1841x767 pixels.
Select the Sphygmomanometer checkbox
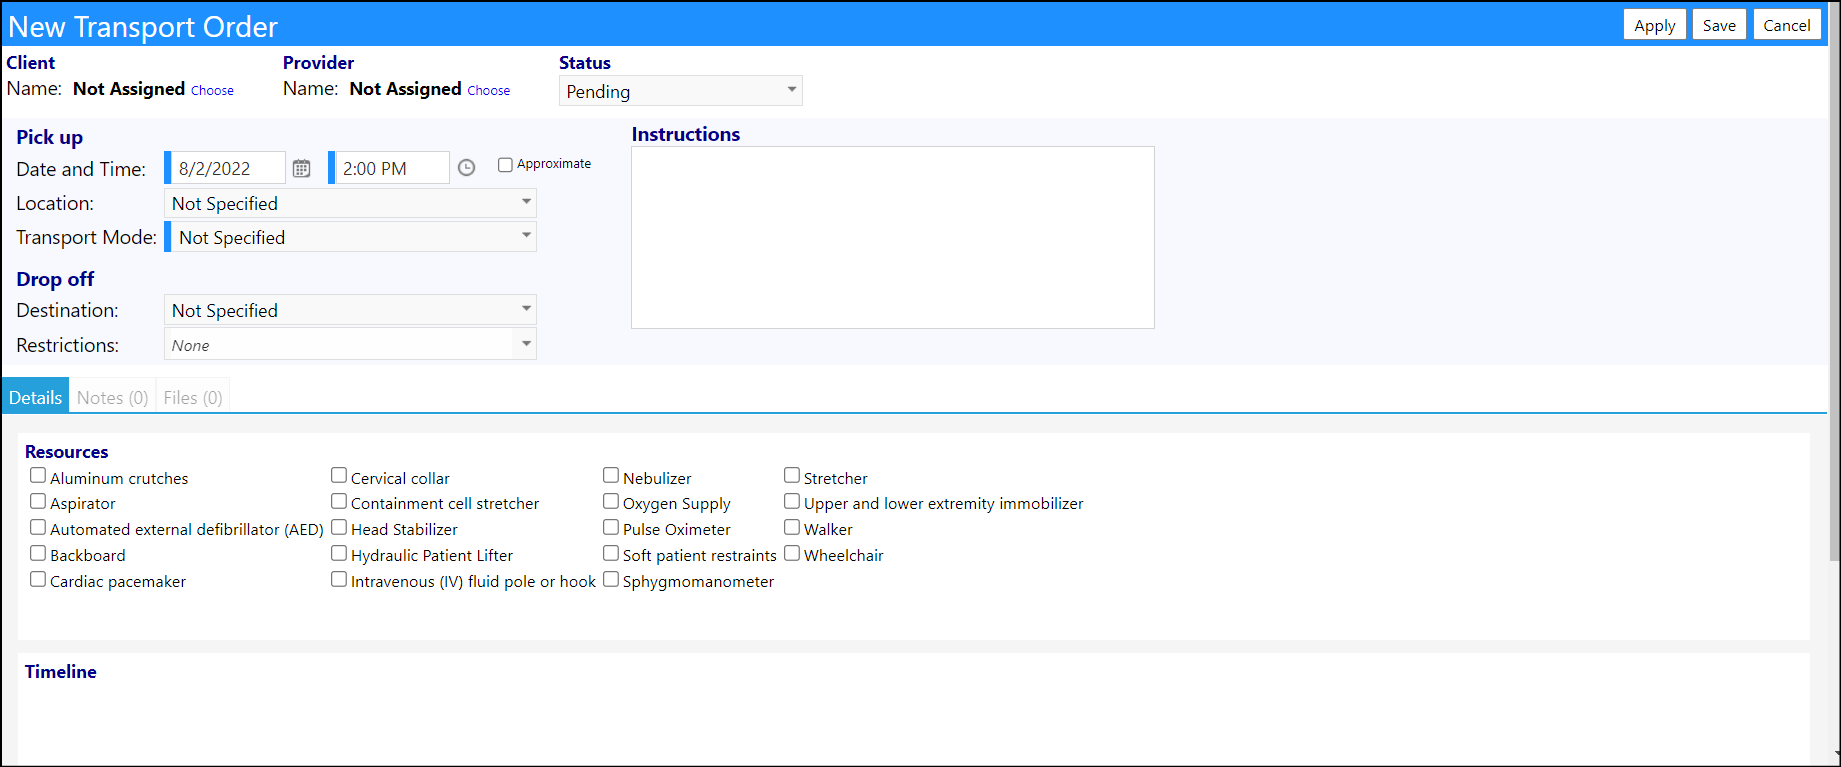pyautogui.click(x=611, y=579)
